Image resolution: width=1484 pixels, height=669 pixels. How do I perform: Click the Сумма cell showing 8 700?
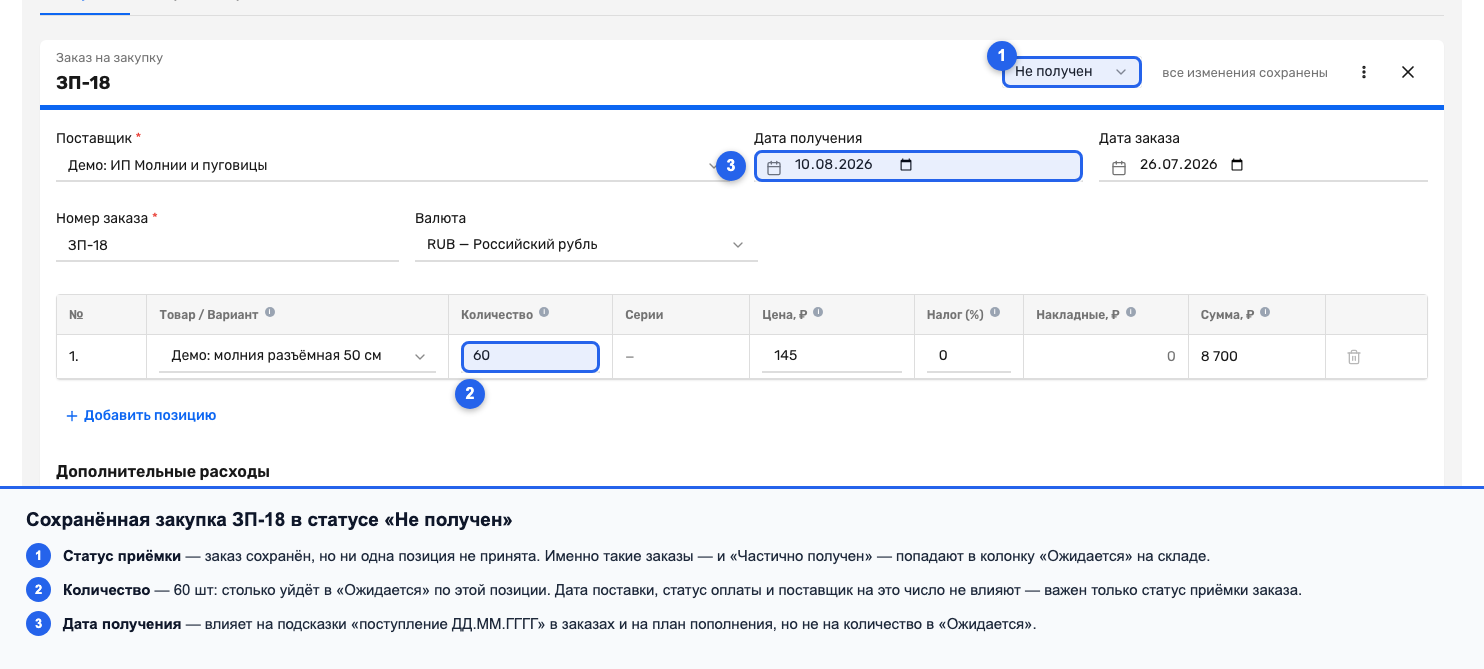1256,356
